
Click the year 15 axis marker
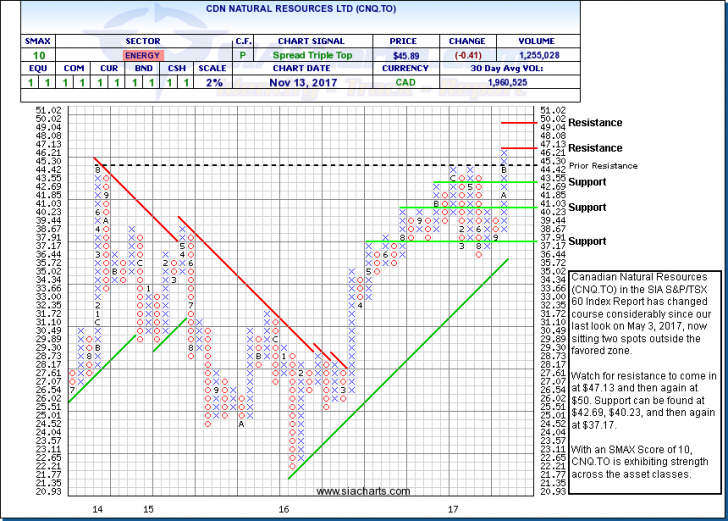click(x=147, y=509)
